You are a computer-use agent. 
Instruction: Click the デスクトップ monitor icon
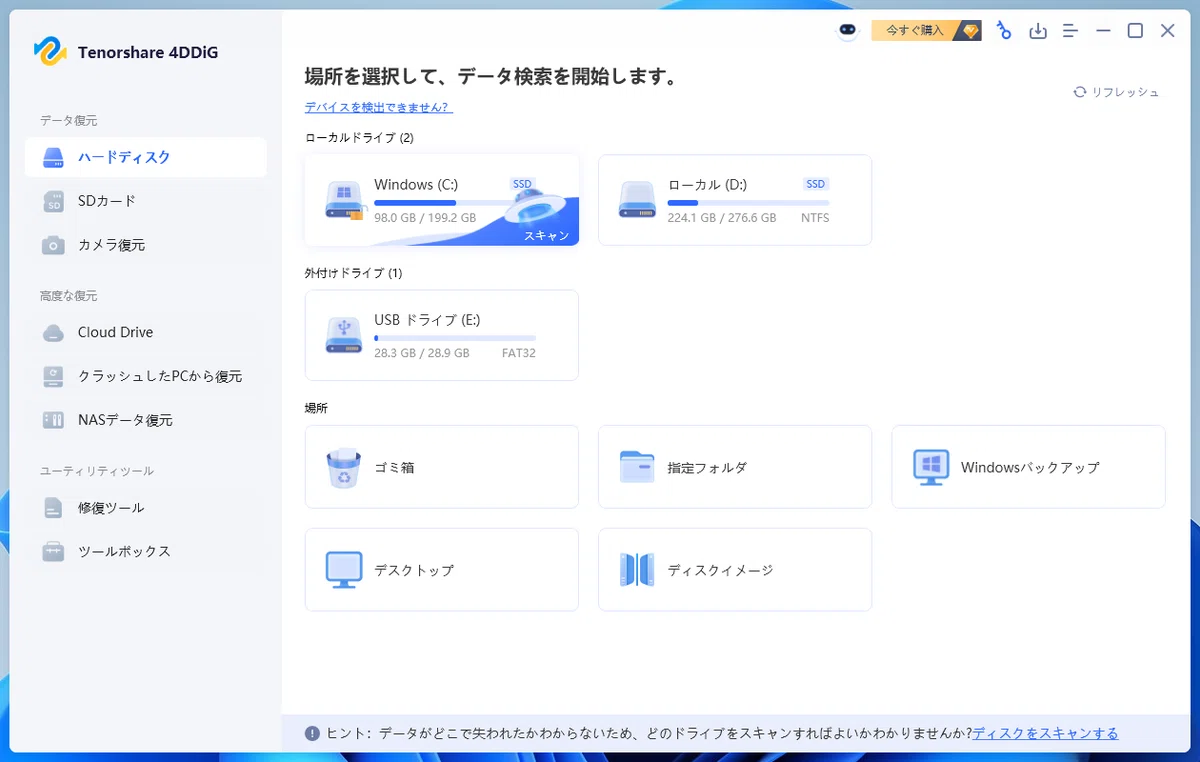(x=344, y=570)
